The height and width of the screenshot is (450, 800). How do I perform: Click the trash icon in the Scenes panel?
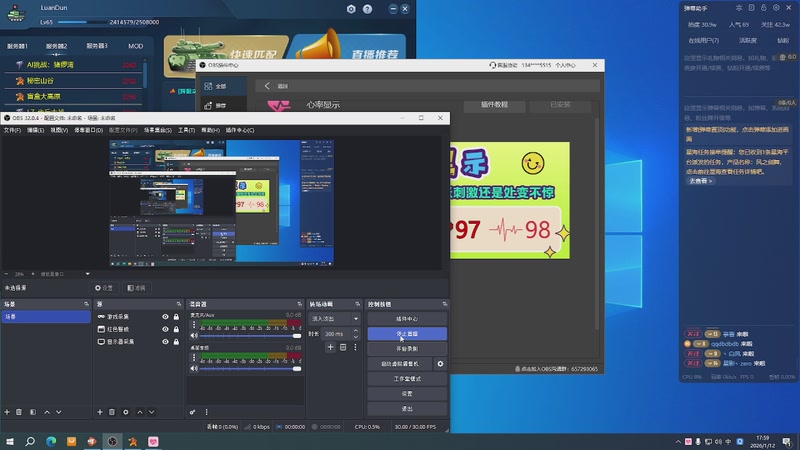[19, 412]
